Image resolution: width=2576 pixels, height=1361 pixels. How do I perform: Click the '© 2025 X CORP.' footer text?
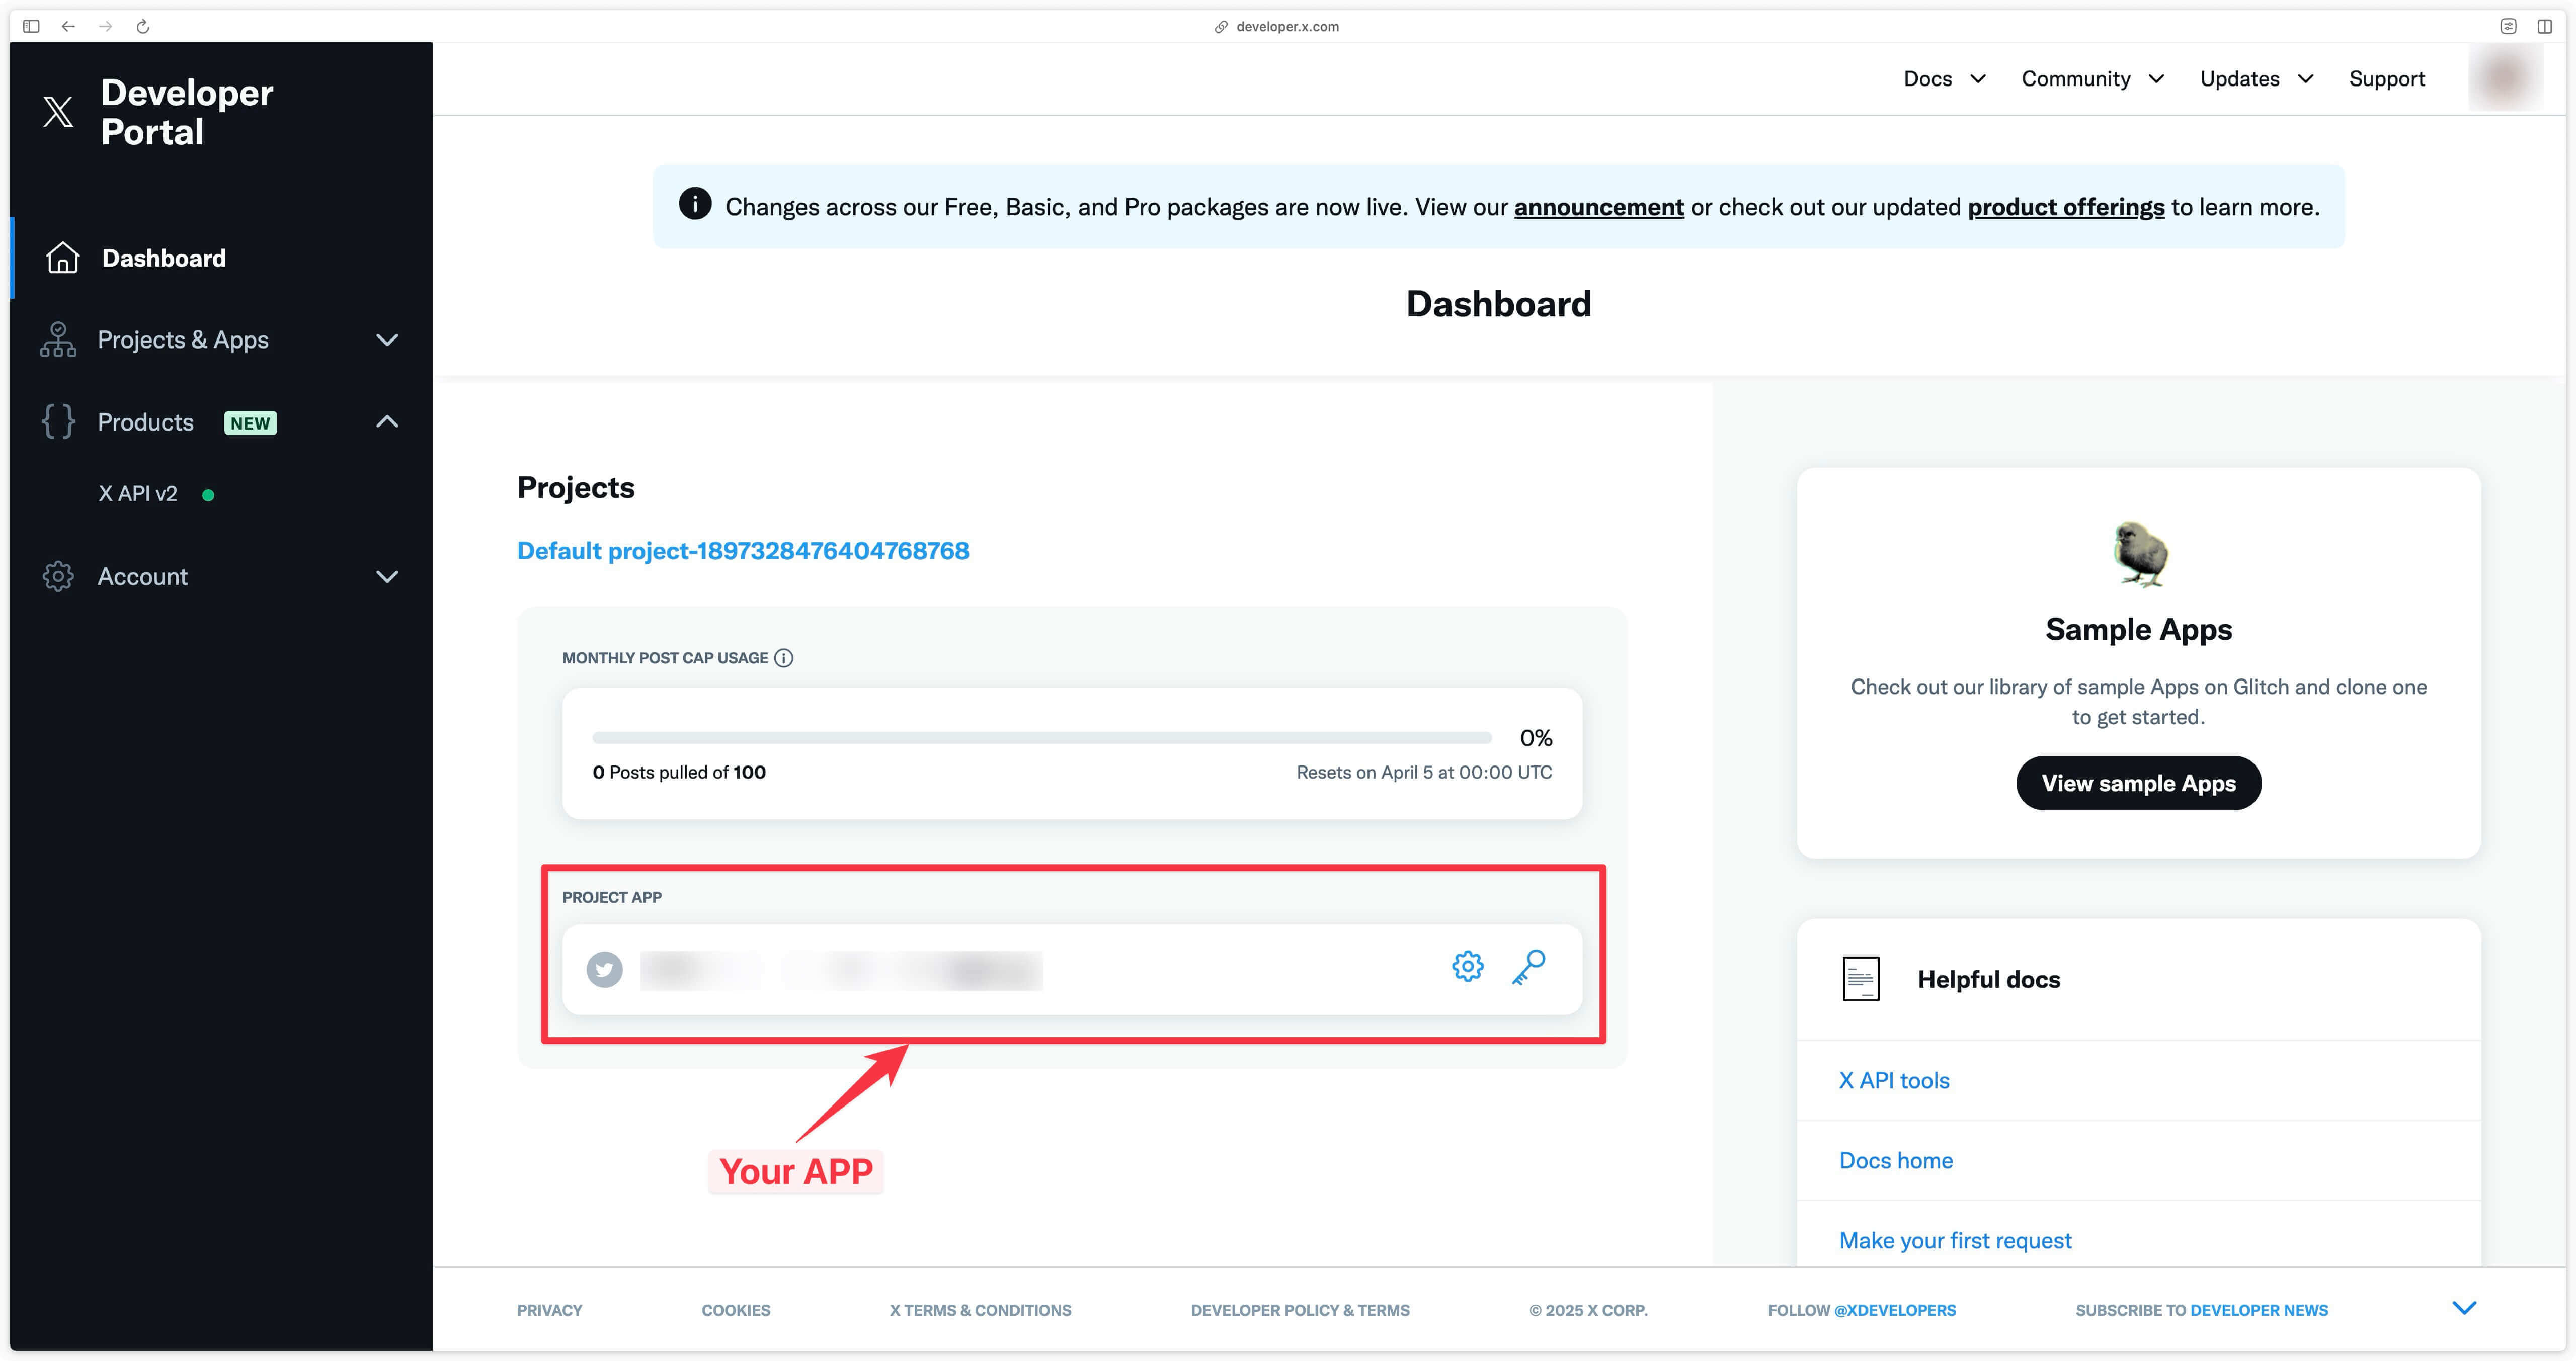[1588, 1310]
